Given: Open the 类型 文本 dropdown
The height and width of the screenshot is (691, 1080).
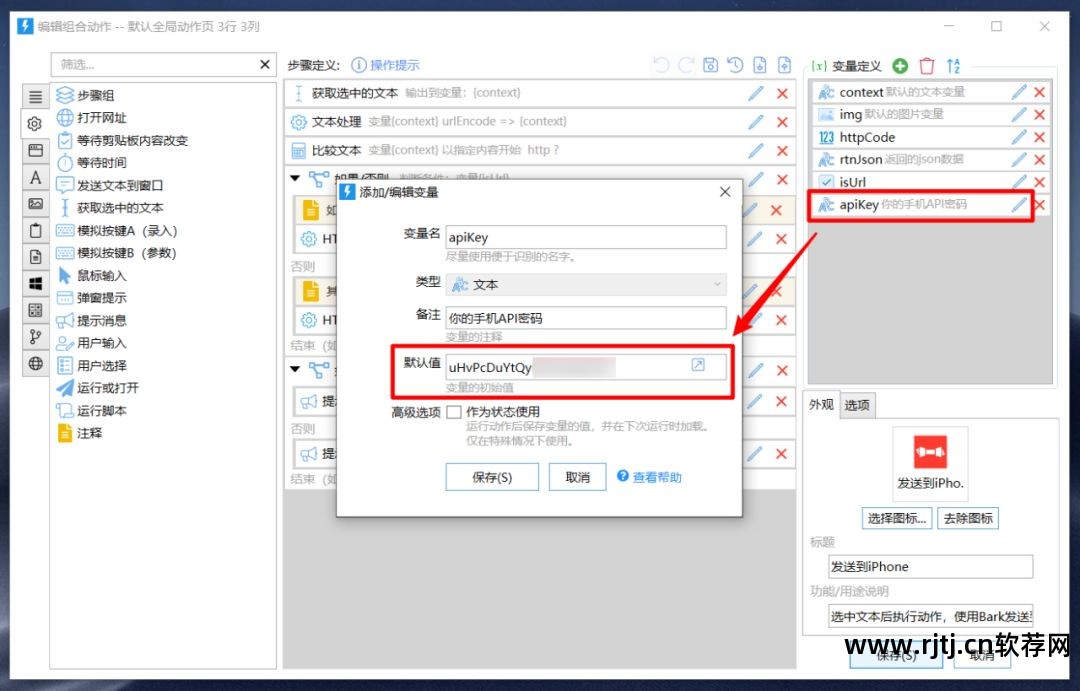Looking at the screenshot, I should (585, 285).
